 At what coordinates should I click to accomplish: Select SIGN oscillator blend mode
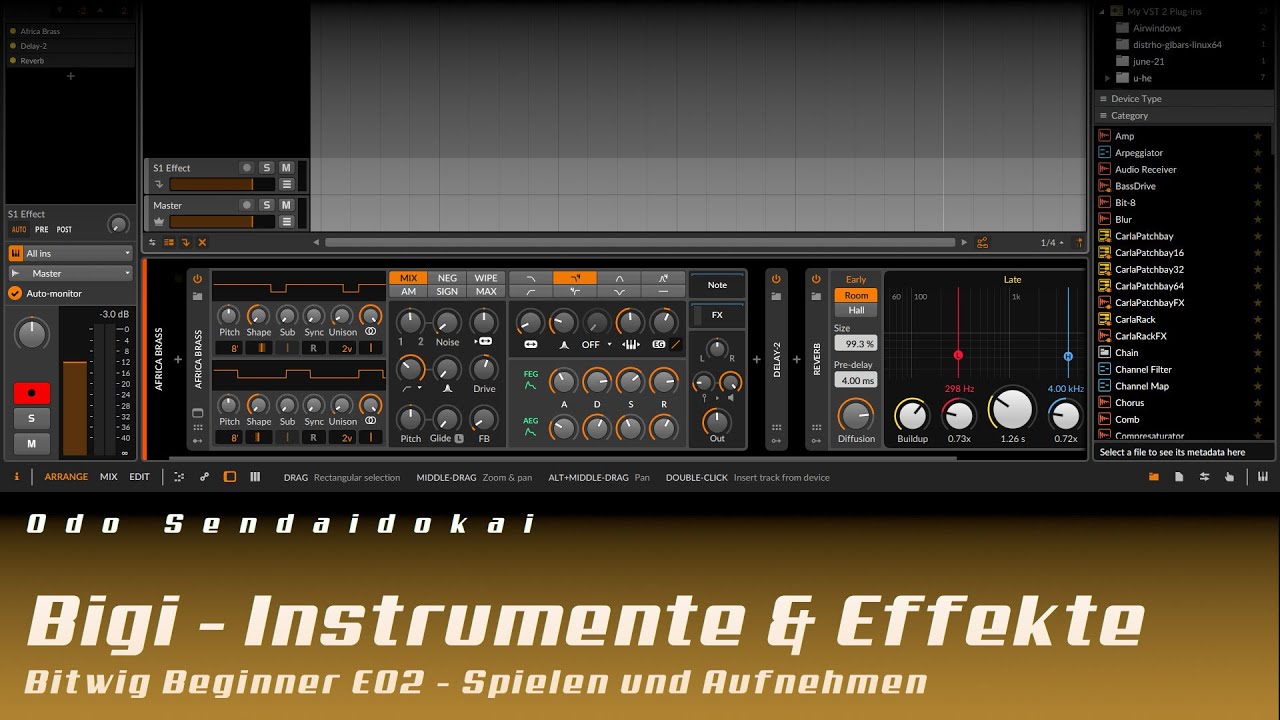click(447, 292)
